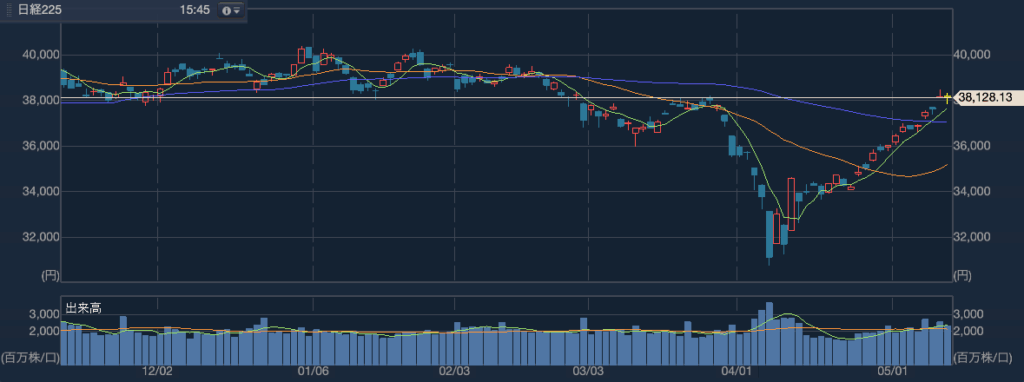Click the left axis 40,000 price label
Viewport: 1024px width, 382px height.
[x=40, y=55]
